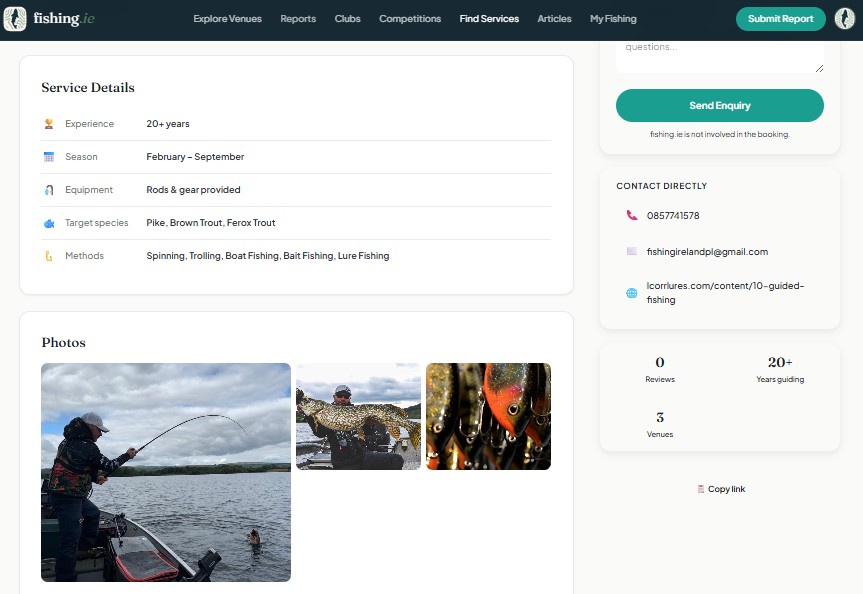This screenshot has width=863, height=594.
Task: Select the Season calendar icon
Action: pos(49,156)
